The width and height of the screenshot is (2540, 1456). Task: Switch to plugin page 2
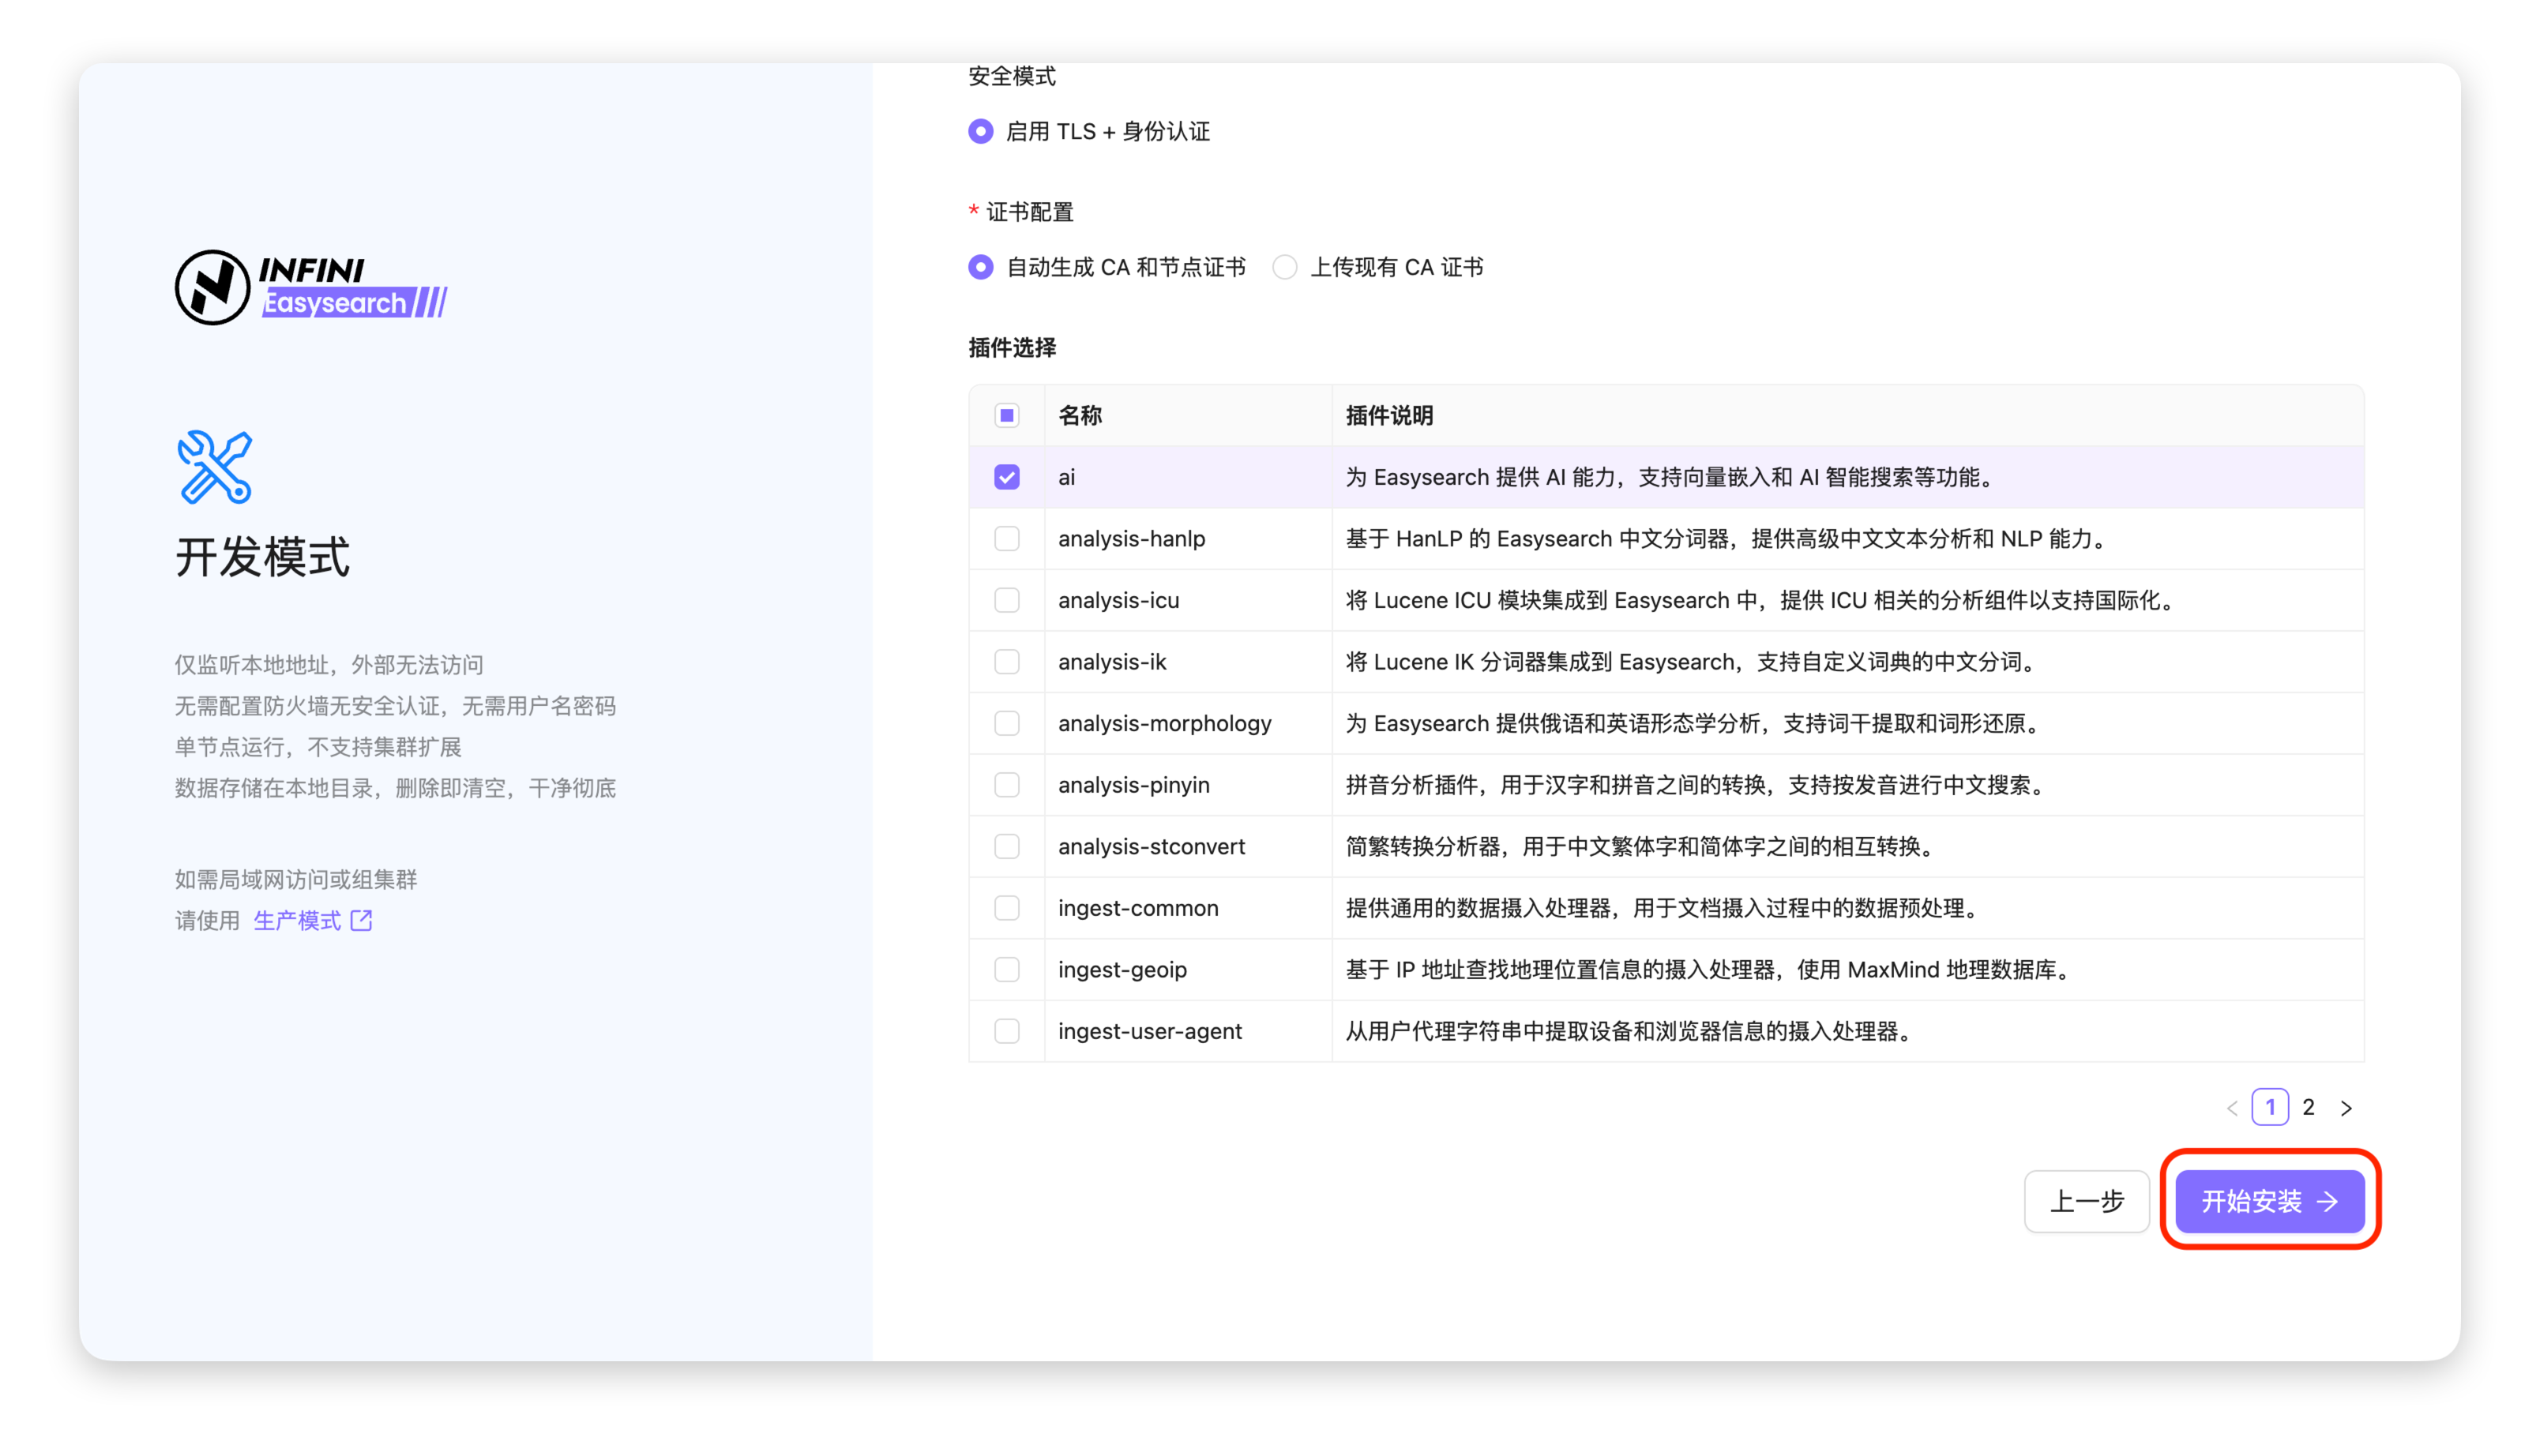pos(2308,1107)
